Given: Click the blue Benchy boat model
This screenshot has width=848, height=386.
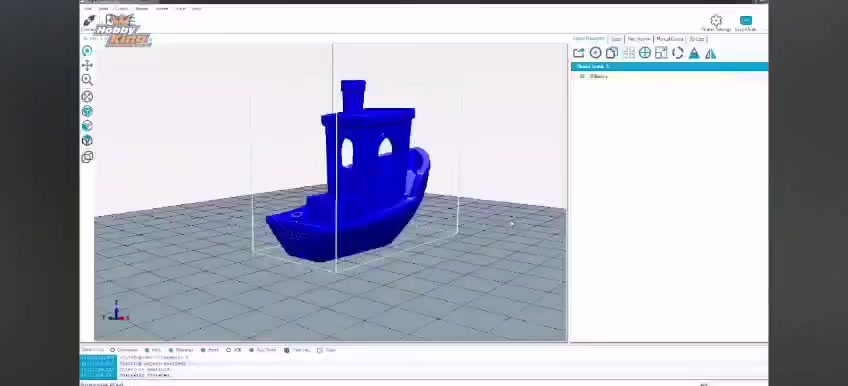Looking at the screenshot, I should point(357,178).
